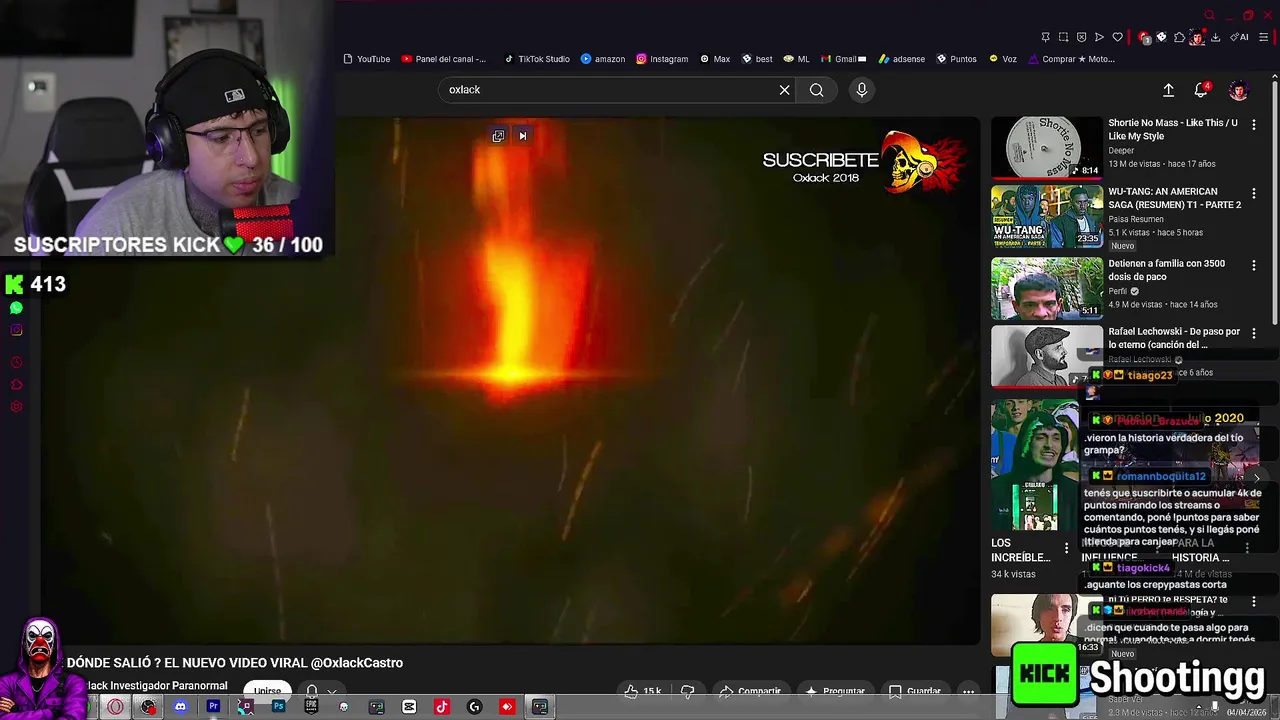Open the ad blocker shield icon
This screenshot has width=1280, height=720.
tap(1081, 37)
